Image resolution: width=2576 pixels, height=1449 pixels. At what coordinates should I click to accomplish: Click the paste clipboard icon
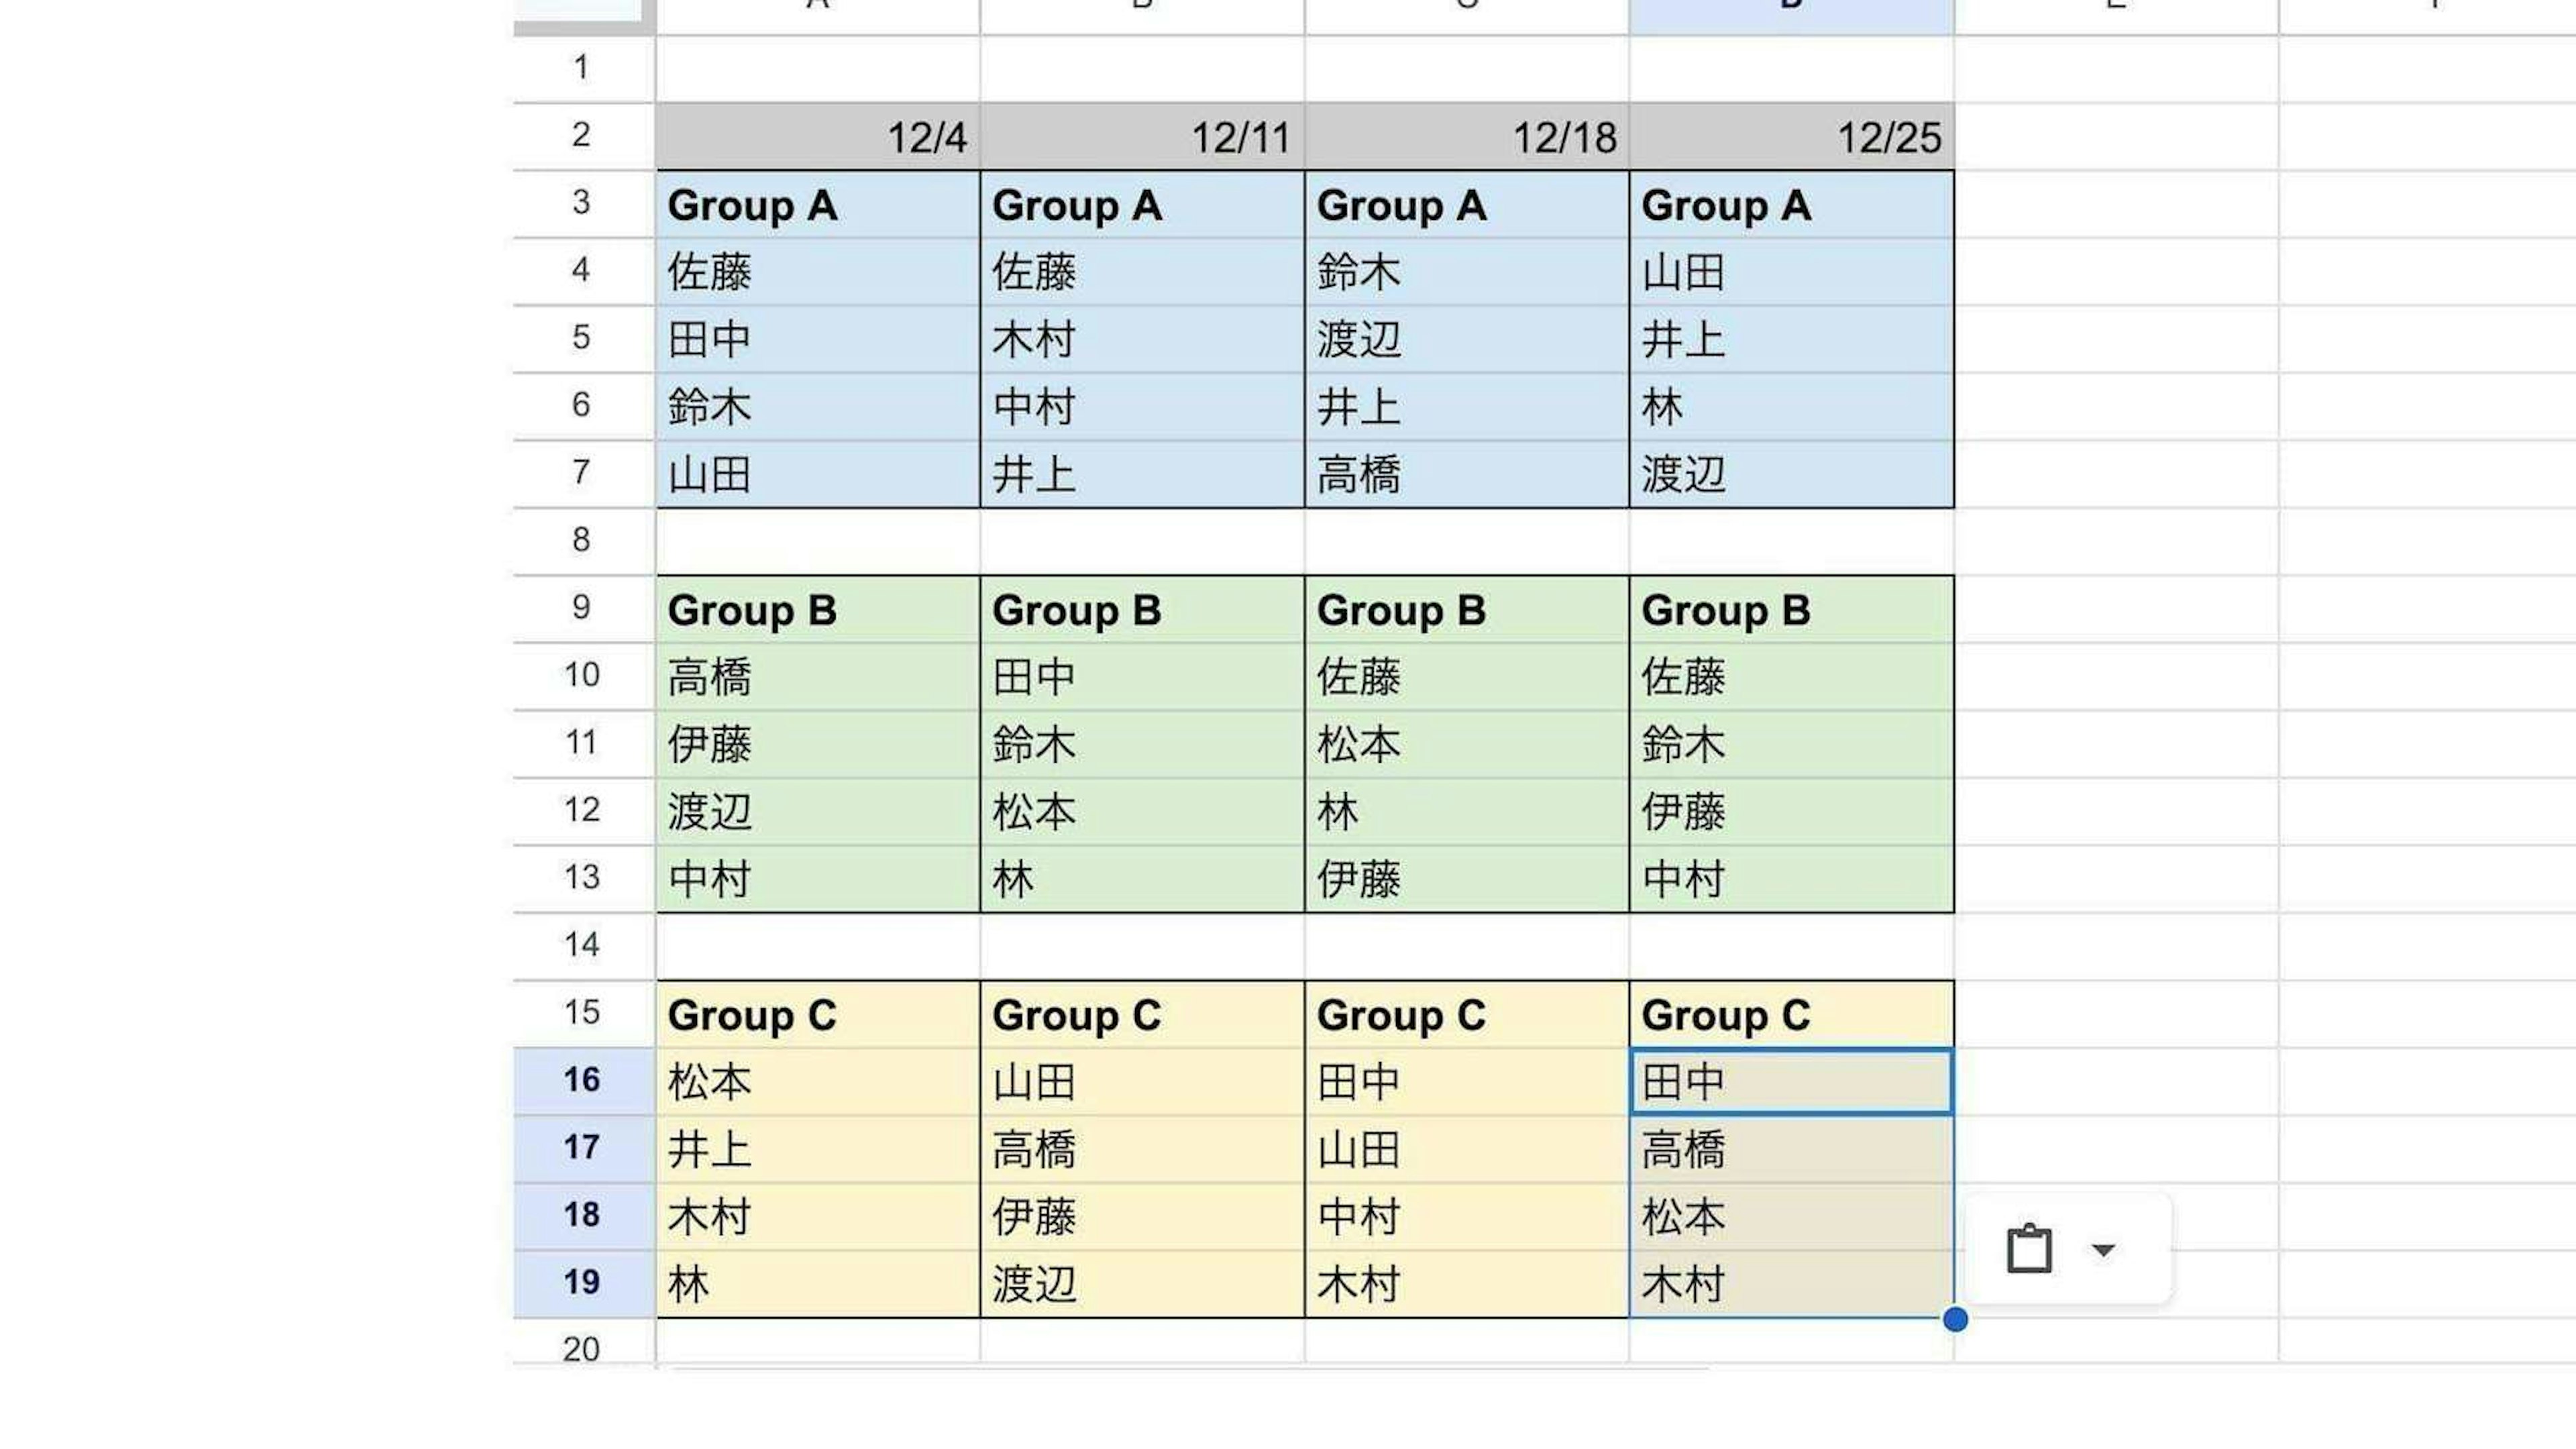[x=2028, y=1249]
